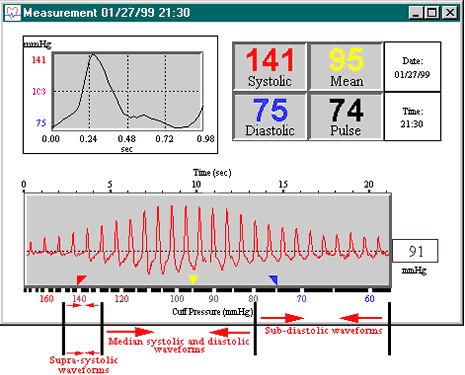Image resolution: width=465 pixels, height=375 pixels.
Task: Minimize the Measurement window
Action: [416, 13]
